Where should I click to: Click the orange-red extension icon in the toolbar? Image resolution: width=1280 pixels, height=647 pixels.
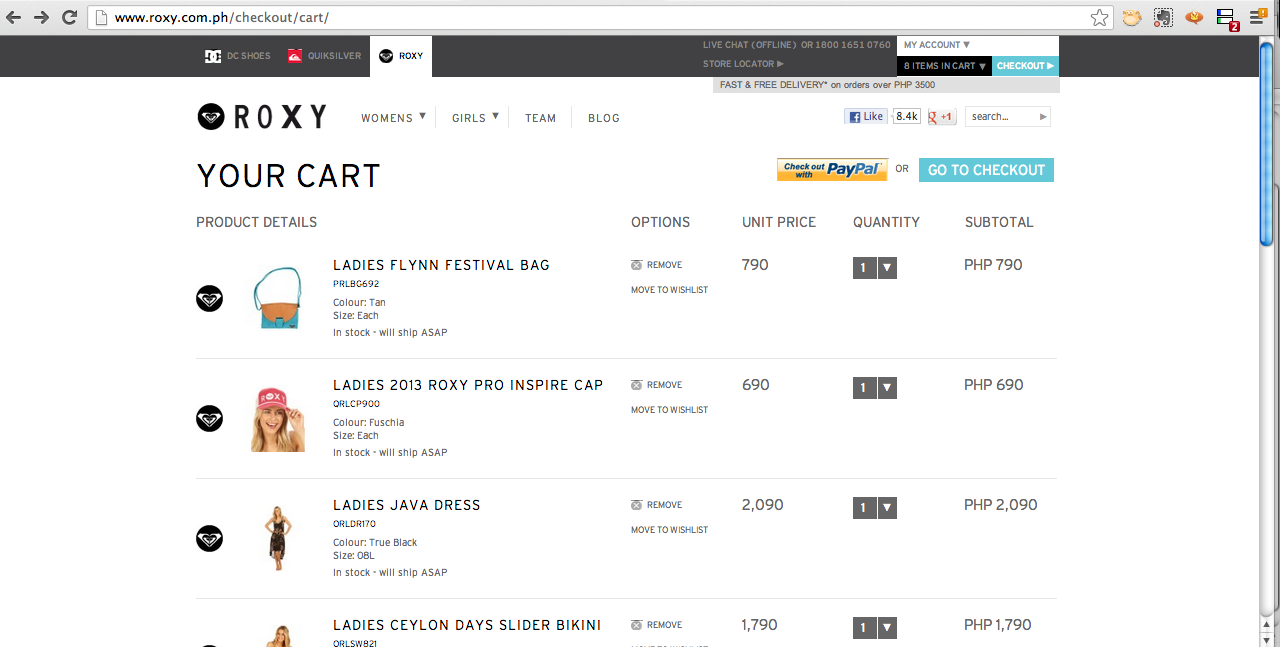pyautogui.click(x=1194, y=17)
